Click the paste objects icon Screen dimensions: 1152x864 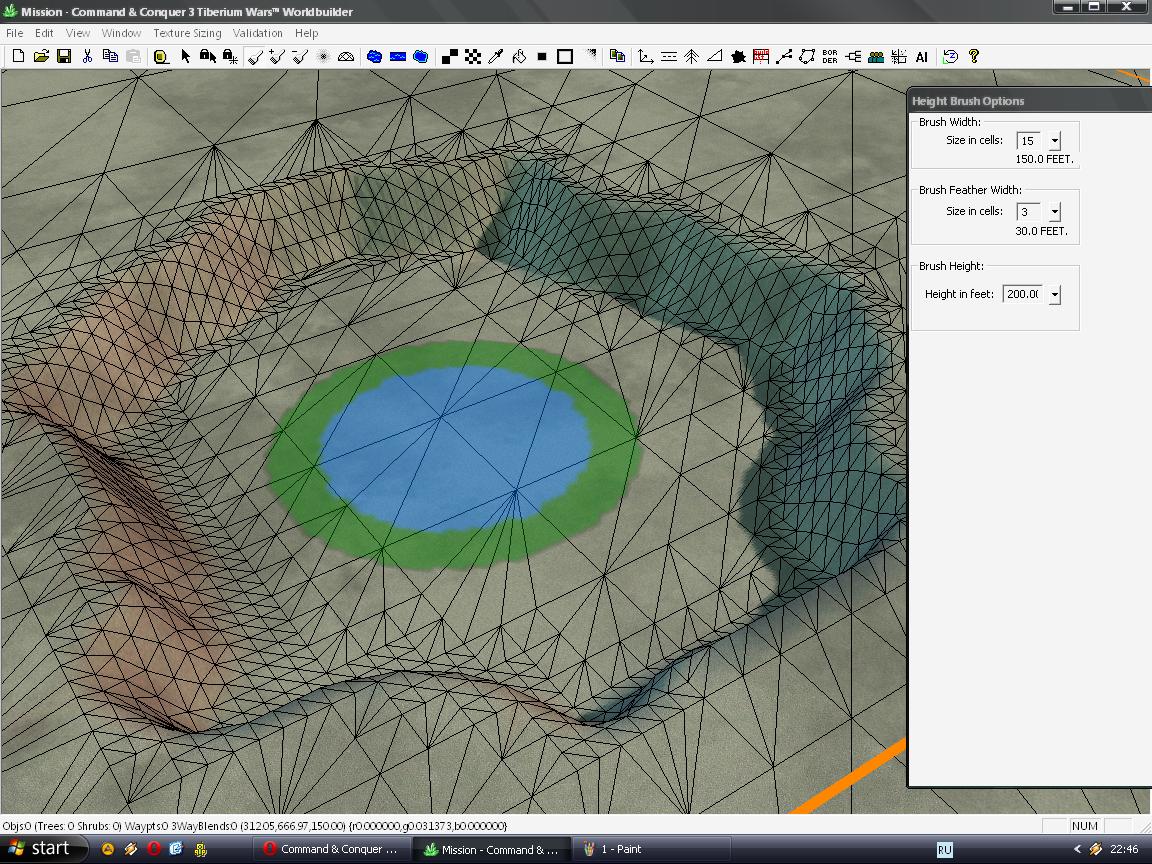[x=617, y=57]
